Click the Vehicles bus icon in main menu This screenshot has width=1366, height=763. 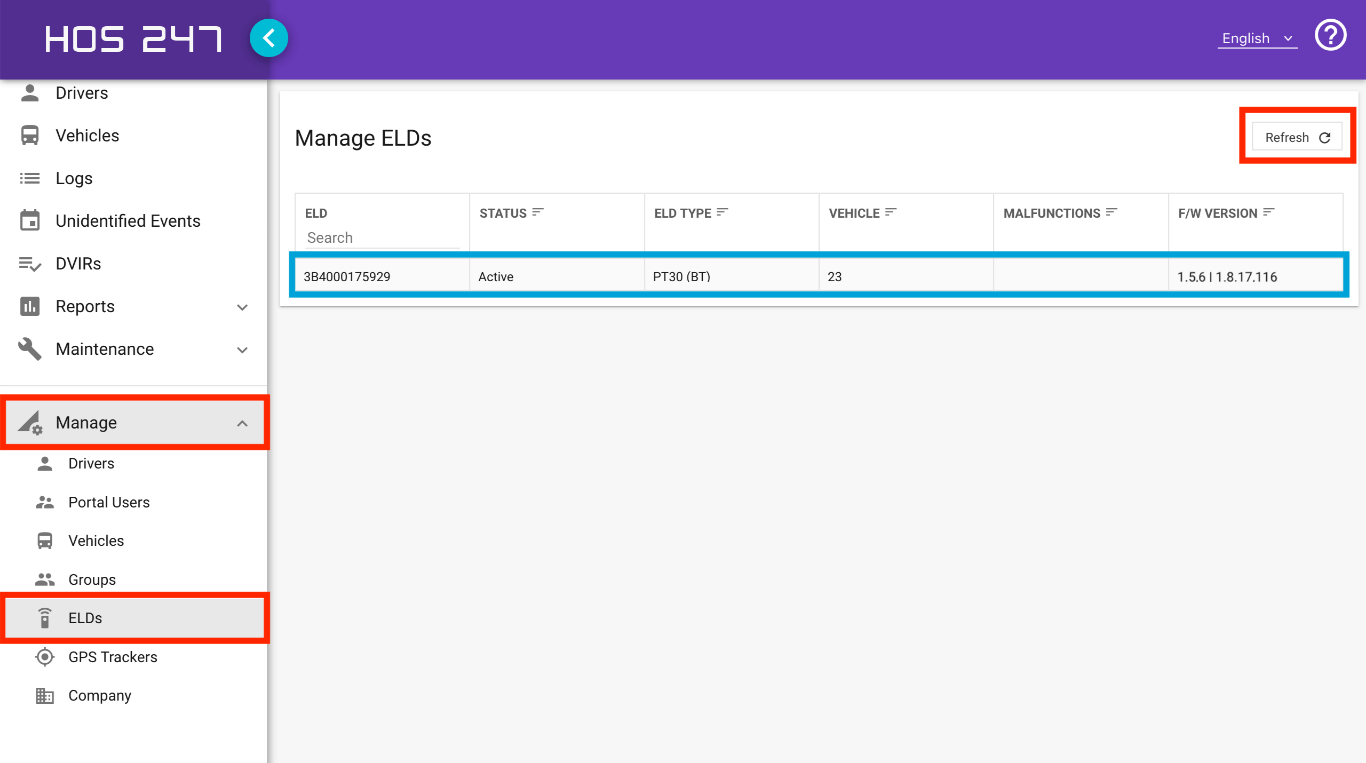coord(30,135)
